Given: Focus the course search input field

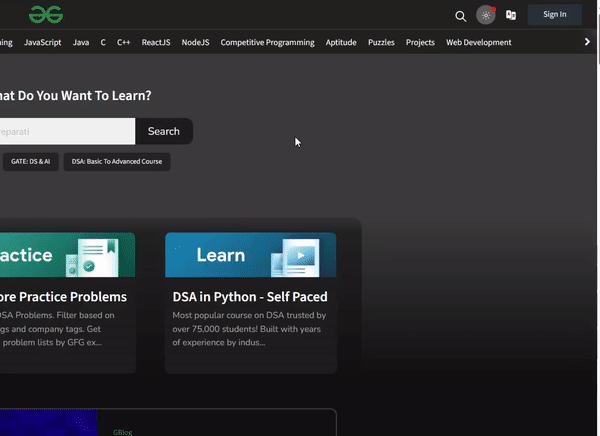Looking at the screenshot, I should click(x=67, y=131).
